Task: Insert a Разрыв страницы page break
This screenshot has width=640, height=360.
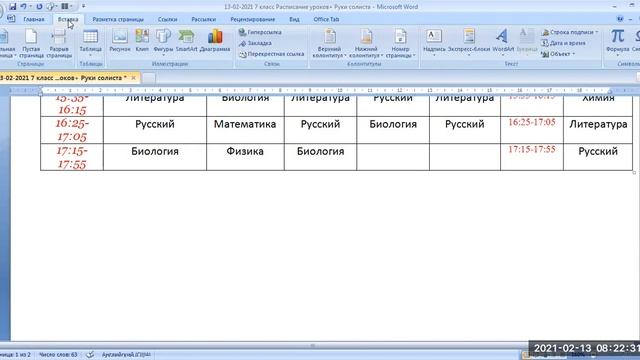Action: point(59,44)
